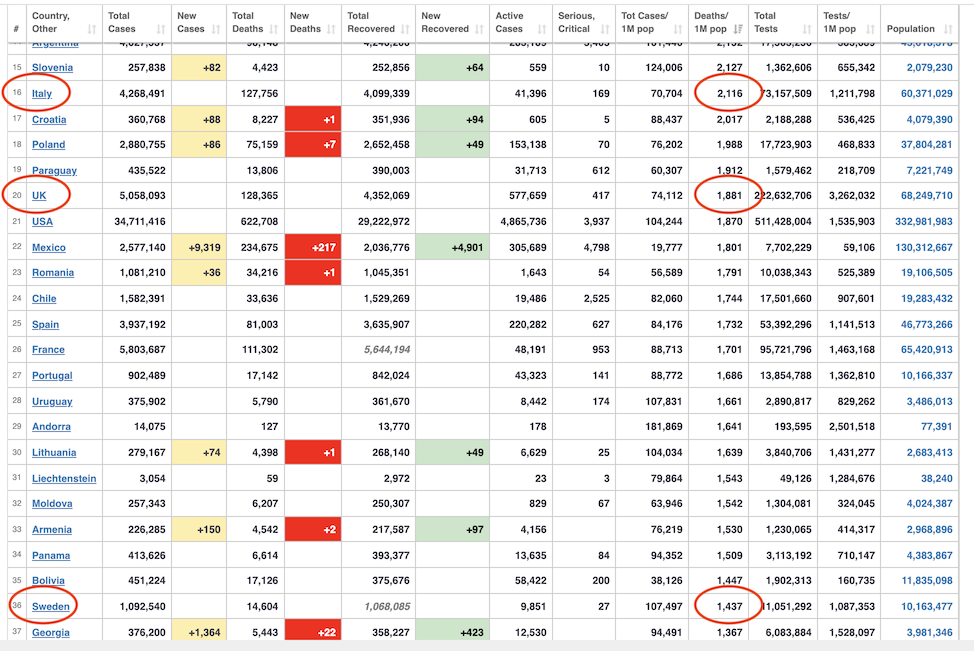Sort by the Country, Other column

[x=64, y=23]
